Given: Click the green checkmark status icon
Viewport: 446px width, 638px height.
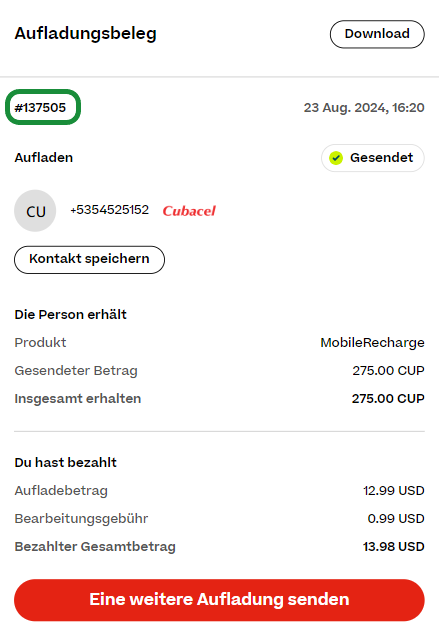Looking at the screenshot, I should pos(336,158).
